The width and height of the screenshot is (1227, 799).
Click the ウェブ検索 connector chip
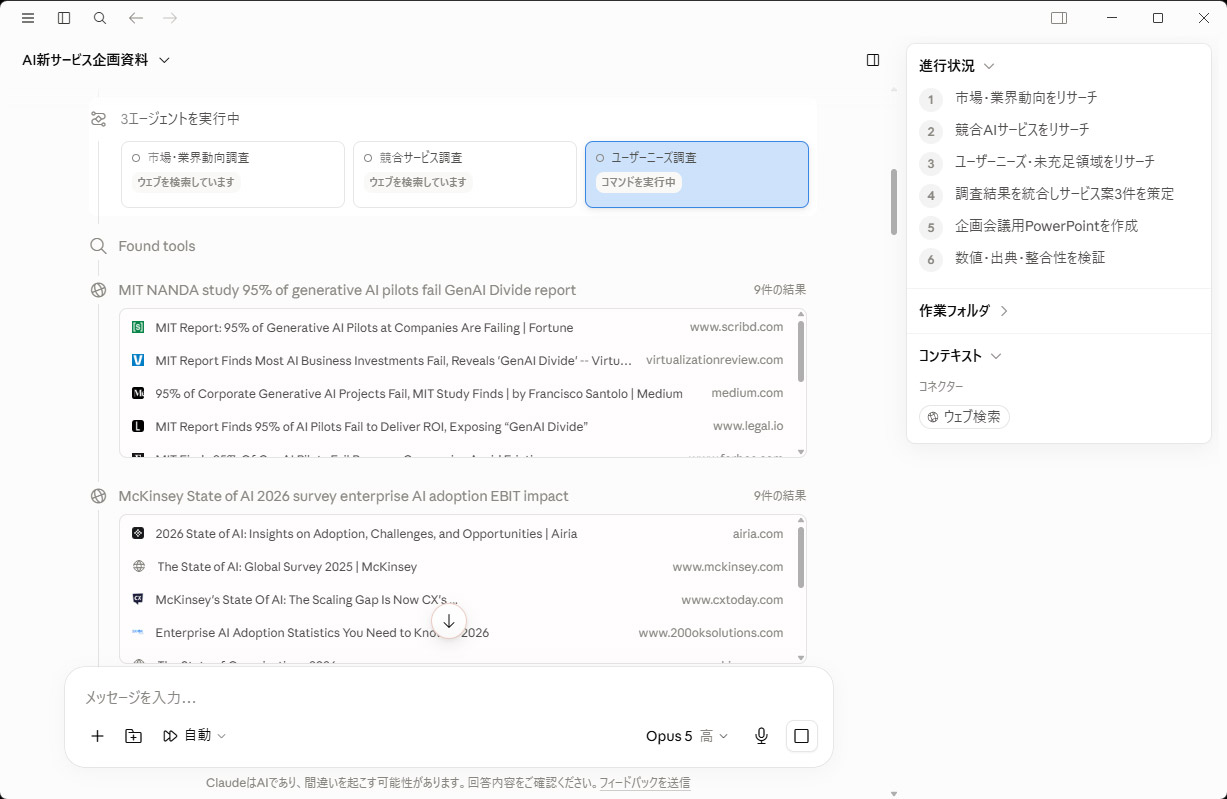pos(964,417)
